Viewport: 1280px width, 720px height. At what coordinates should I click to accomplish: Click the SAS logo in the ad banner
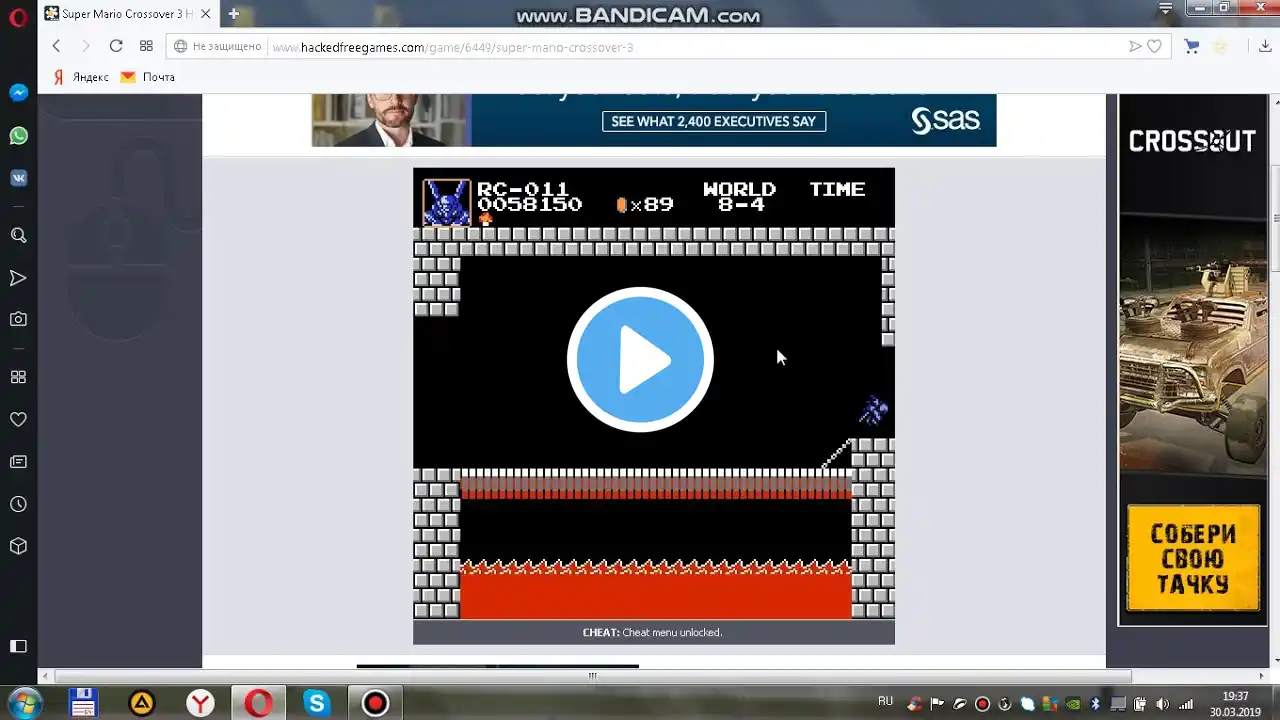click(945, 120)
